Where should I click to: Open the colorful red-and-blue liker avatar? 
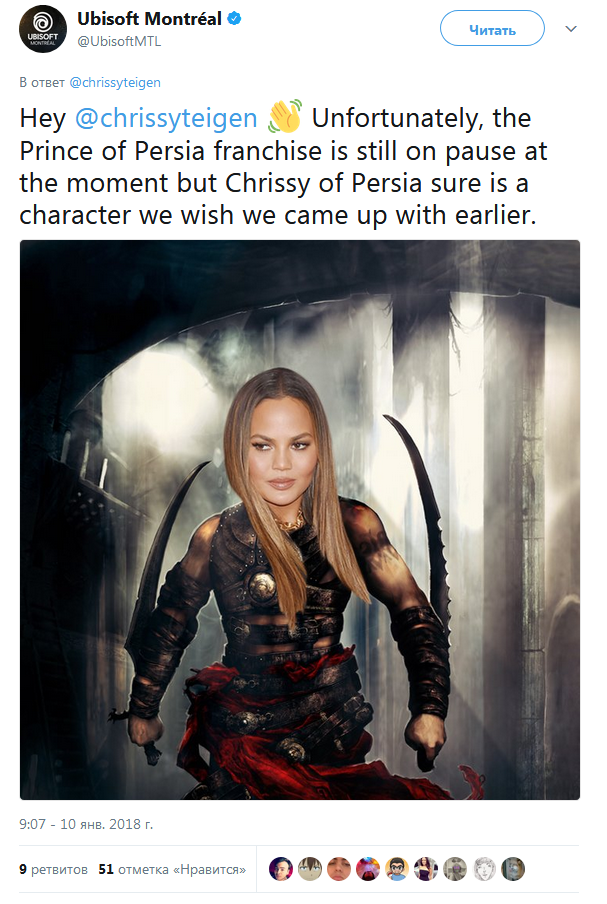click(x=368, y=869)
